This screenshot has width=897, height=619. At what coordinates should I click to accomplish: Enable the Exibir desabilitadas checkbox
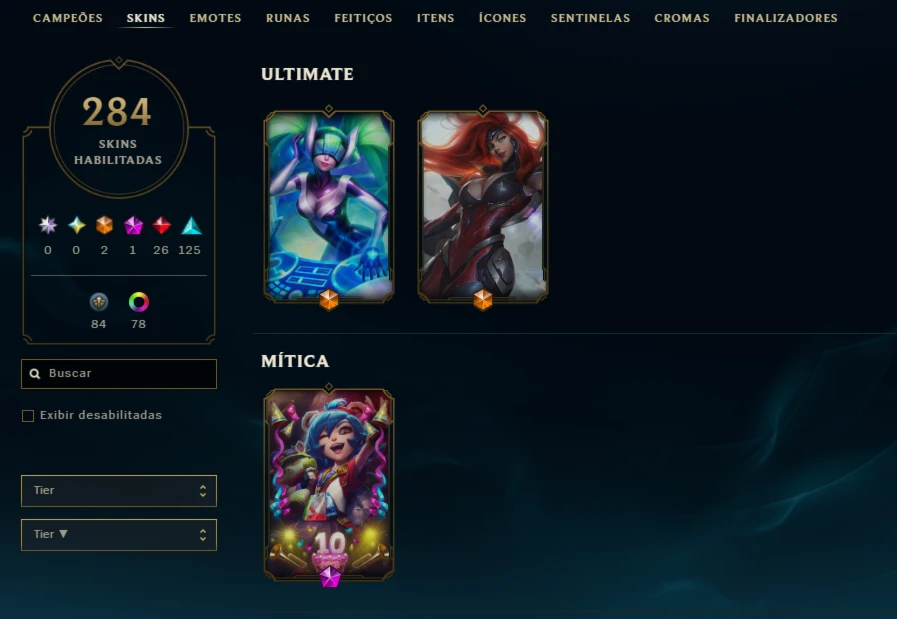click(27, 416)
